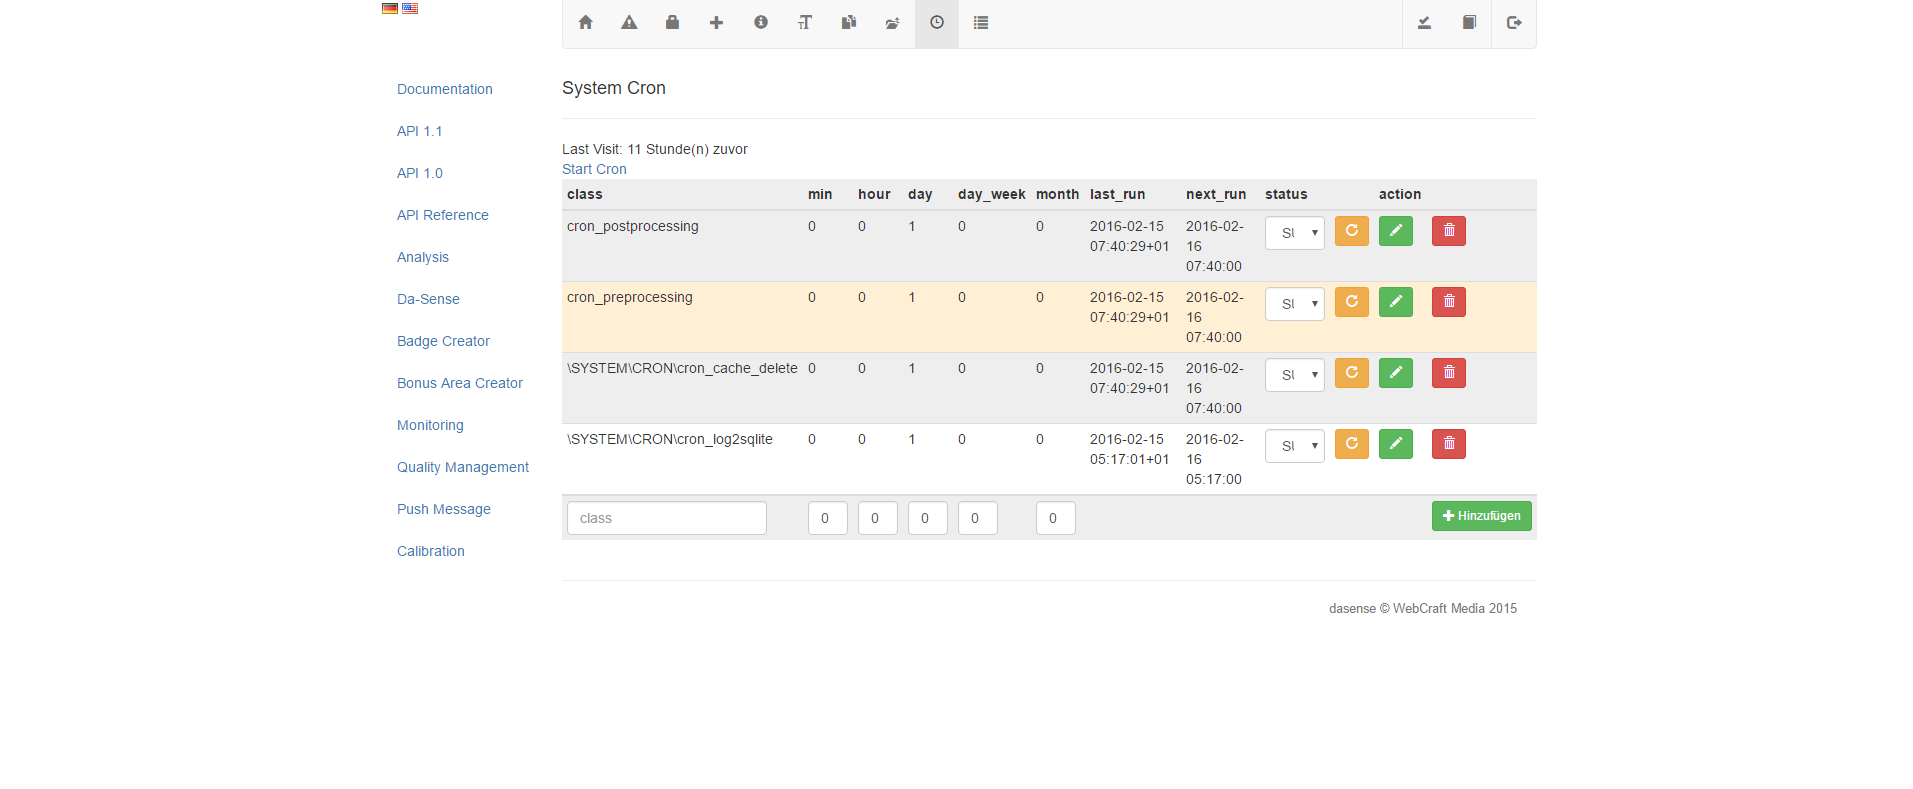
Task: Delete the cron_postprocessing row with trash icon
Action: (1448, 231)
